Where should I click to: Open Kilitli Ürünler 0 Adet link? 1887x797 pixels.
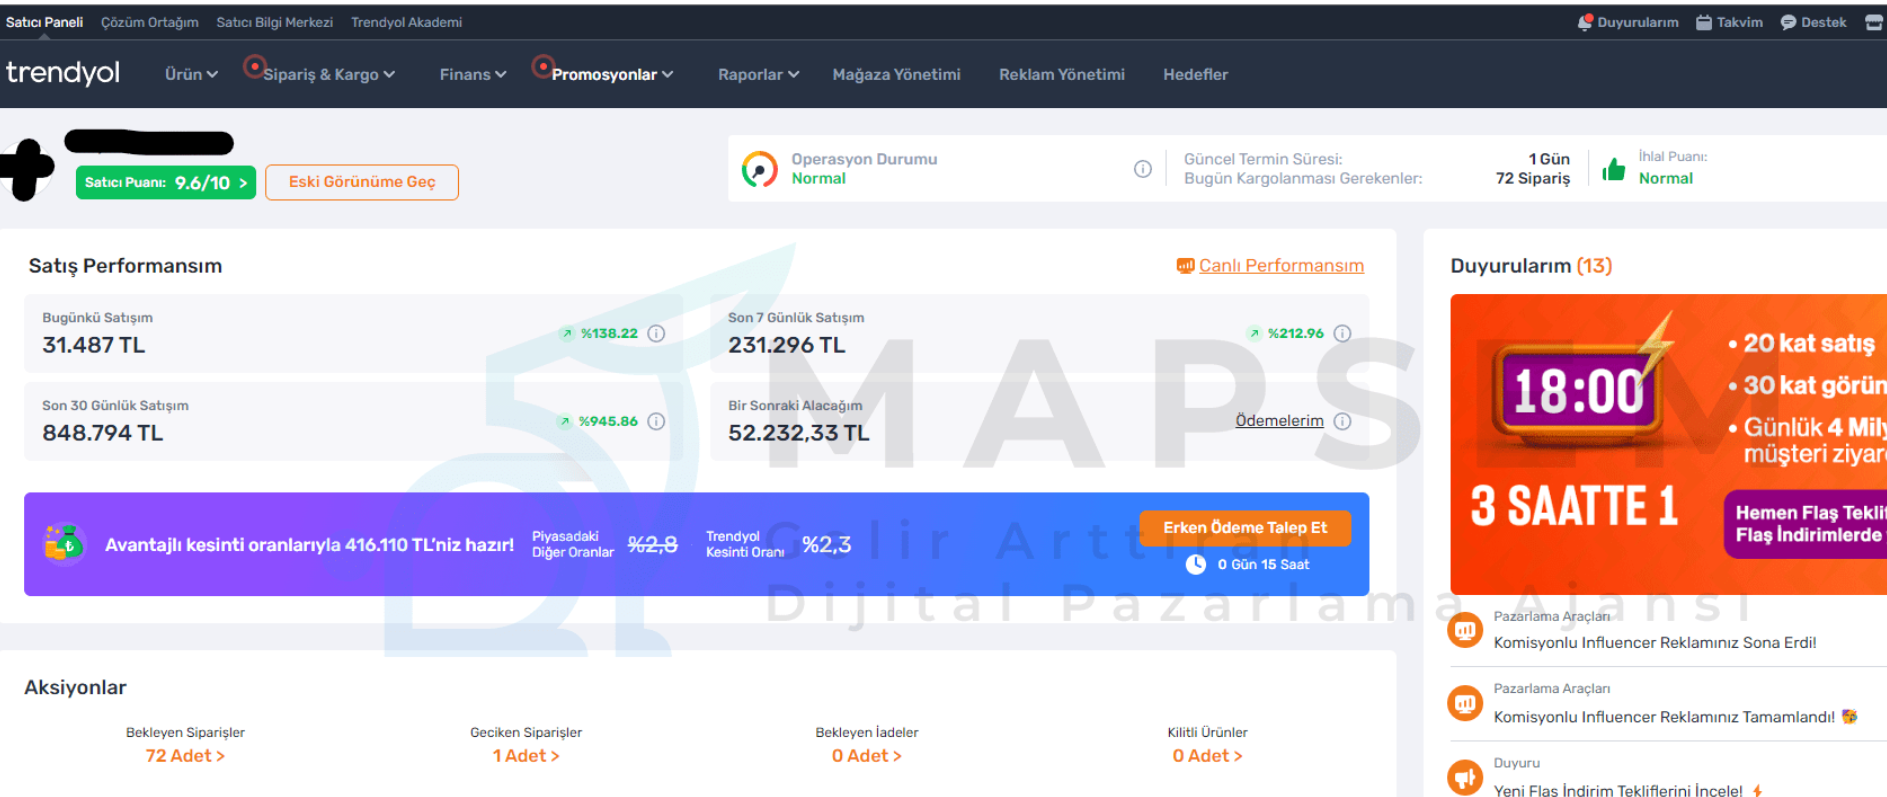[x=1207, y=756]
